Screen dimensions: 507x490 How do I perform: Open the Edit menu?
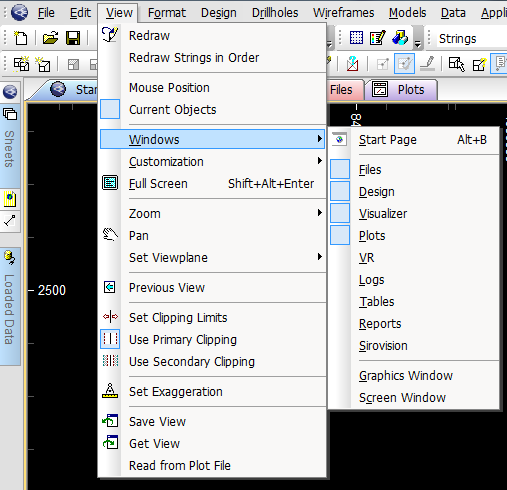[x=80, y=13]
